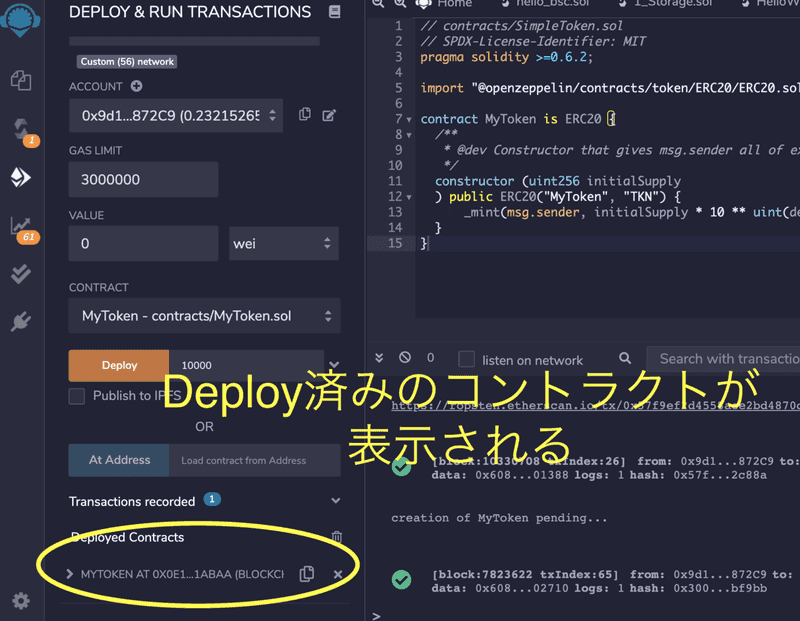The width and height of the screenshot is (800, 621).
Task: Open the CONTRACT selection dropdown
Action: 204,316
